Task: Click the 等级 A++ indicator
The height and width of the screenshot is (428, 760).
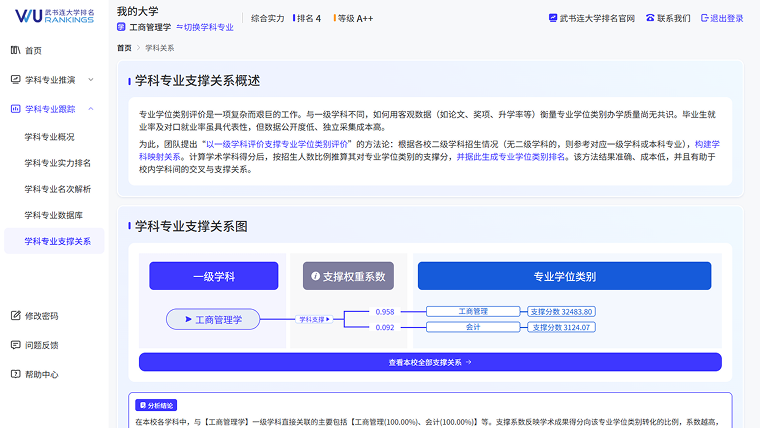Action: tap(354, 18)
